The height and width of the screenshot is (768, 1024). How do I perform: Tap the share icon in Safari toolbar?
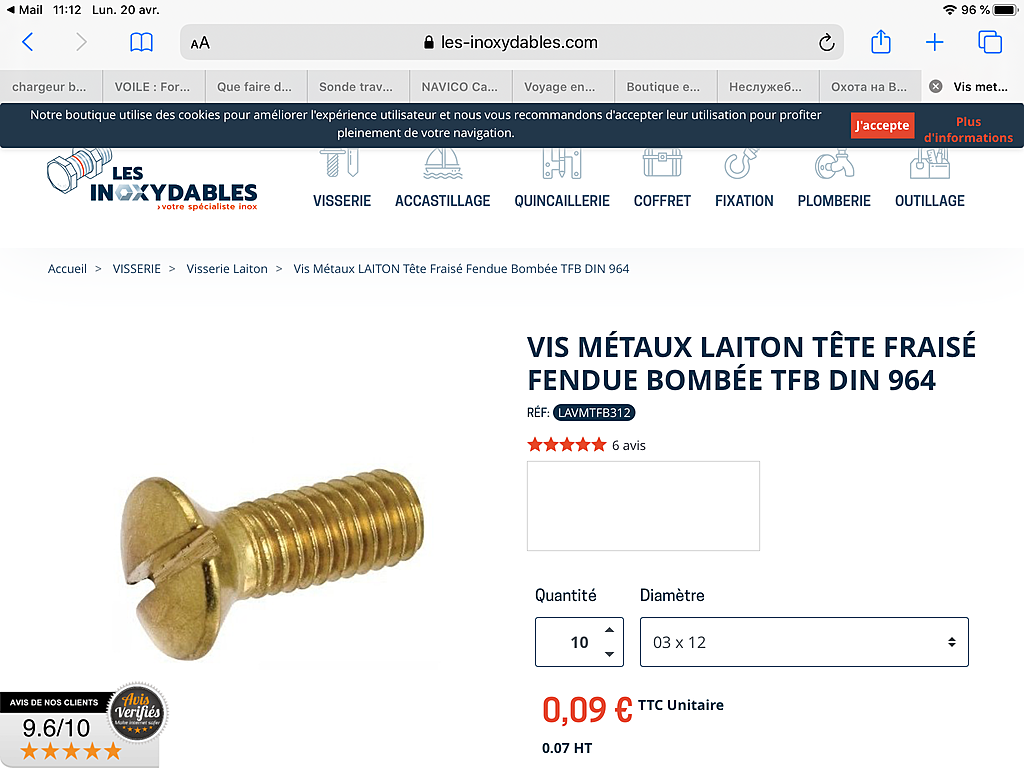[881, 42]
